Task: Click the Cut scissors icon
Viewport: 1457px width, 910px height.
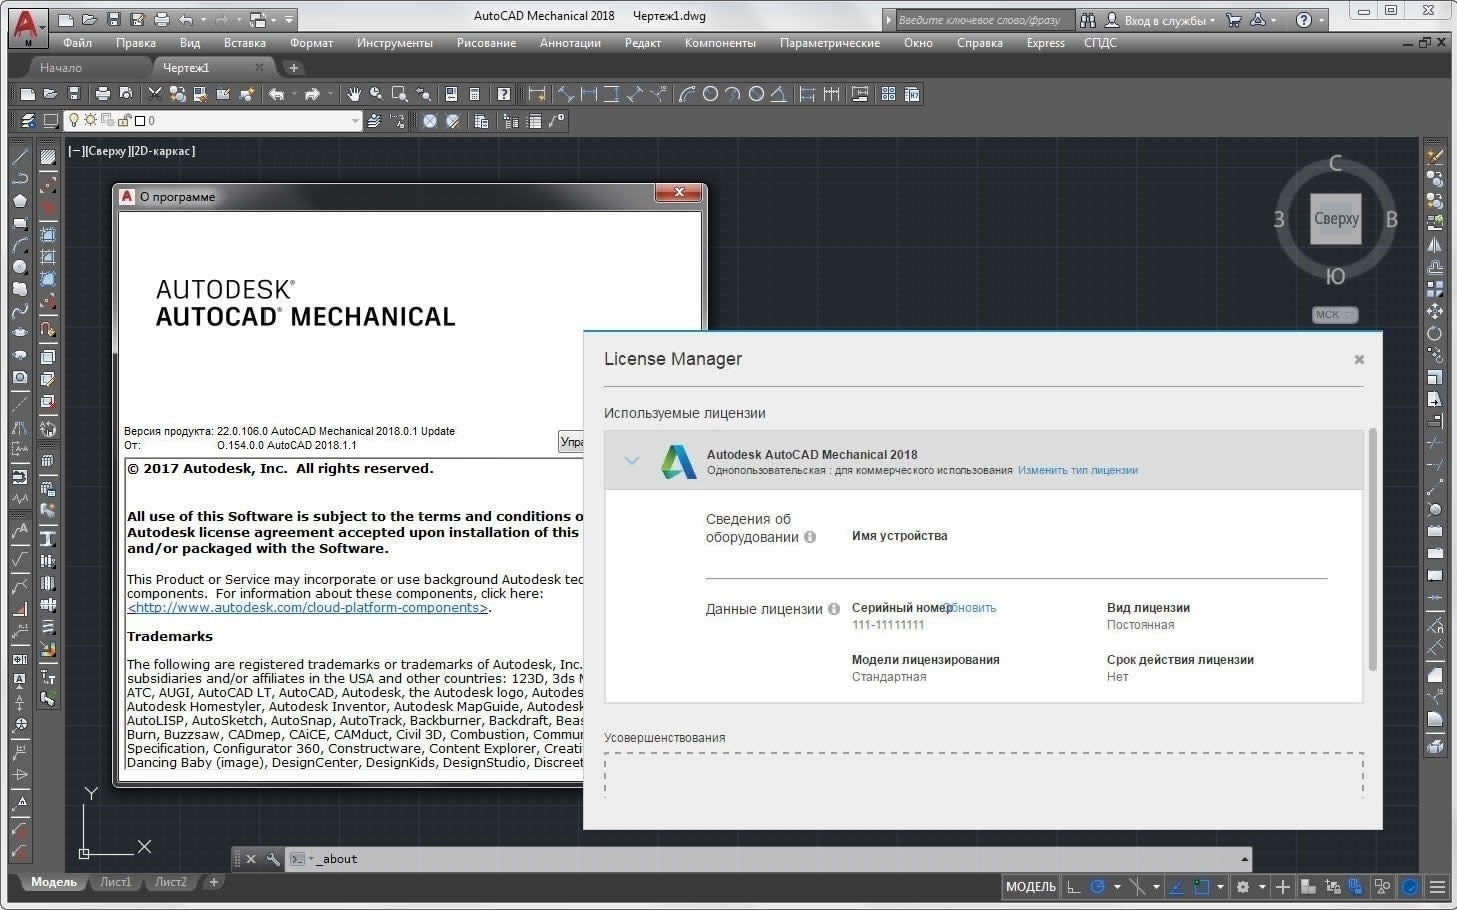Action: tap(154, 94)
